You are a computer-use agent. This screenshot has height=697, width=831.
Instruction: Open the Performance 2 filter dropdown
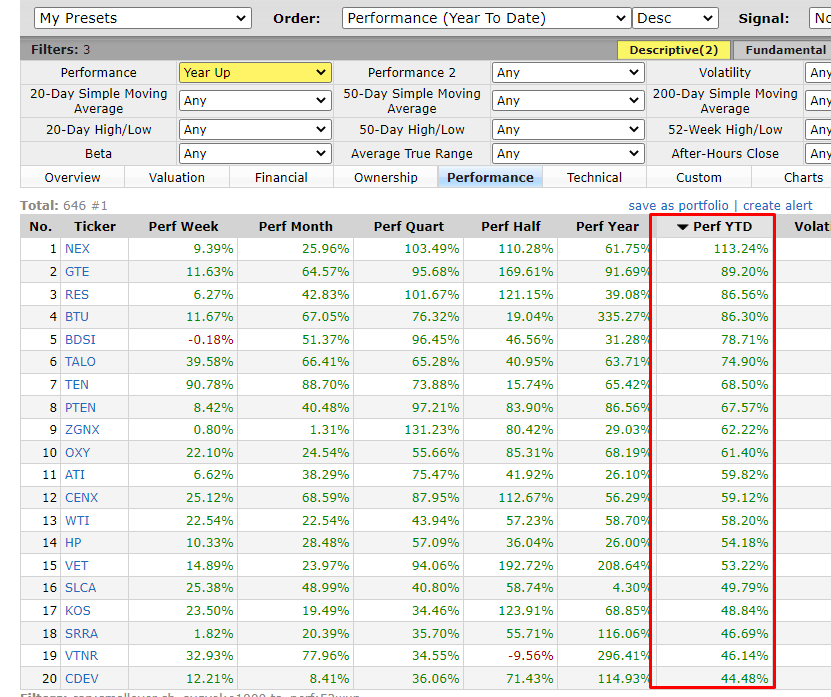[568, 73]
